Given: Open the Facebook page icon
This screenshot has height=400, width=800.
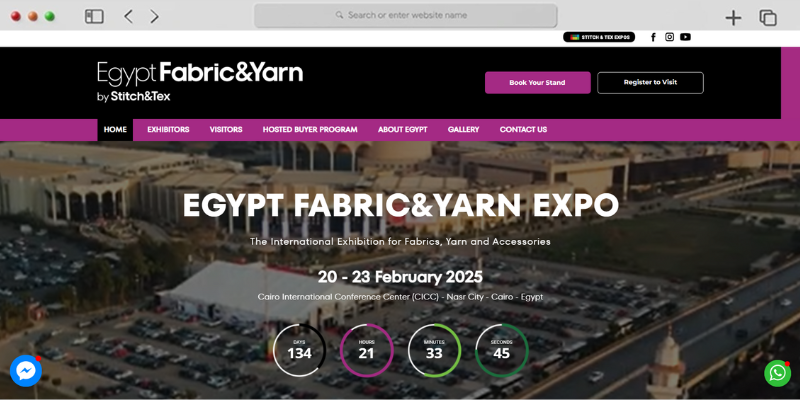Looking at the screenshot, I should [x=653, y=37].
